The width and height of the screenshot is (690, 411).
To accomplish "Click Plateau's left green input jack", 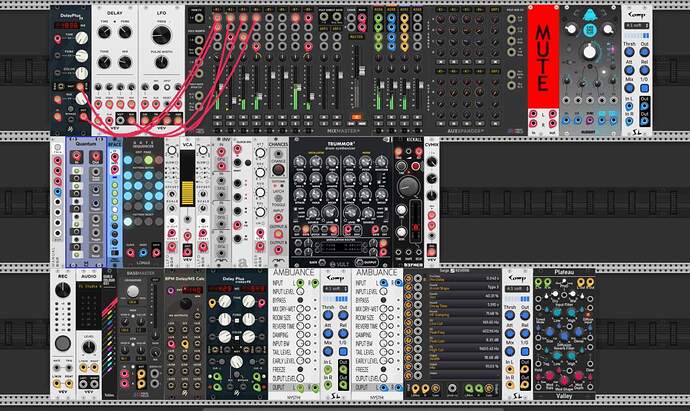I will 539,283.
